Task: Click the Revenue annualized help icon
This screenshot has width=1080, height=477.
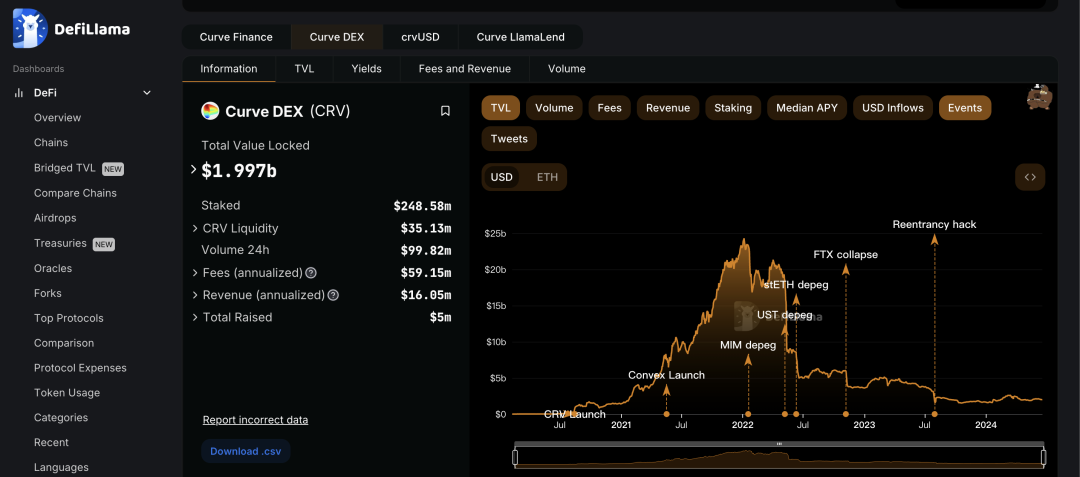Action: click(x=333, y=295)
